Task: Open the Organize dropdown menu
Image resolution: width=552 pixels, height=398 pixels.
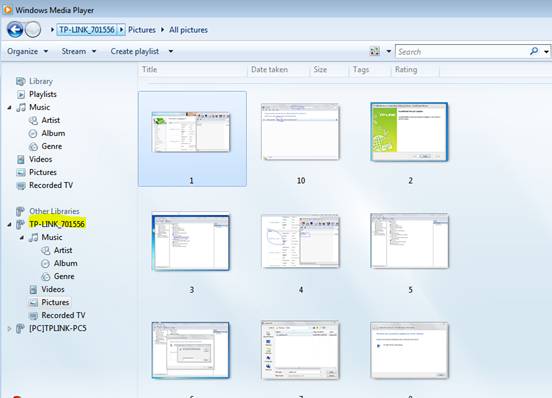Action: pyautogui.click(x=27, y=51)
